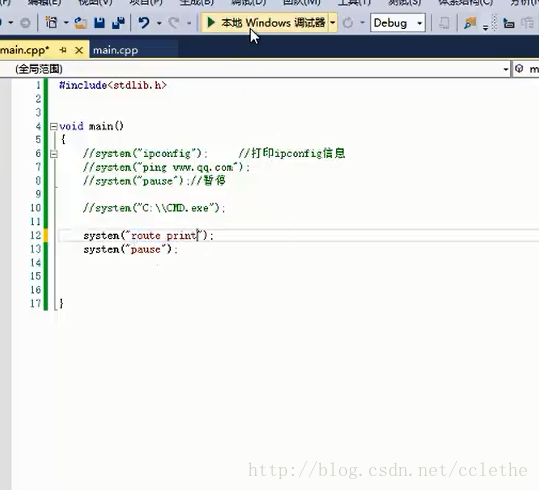This screenshot has height=490, width=539.
Task: Click the greyed-out Redo arrow icon
Action: [x=174, y=23]
